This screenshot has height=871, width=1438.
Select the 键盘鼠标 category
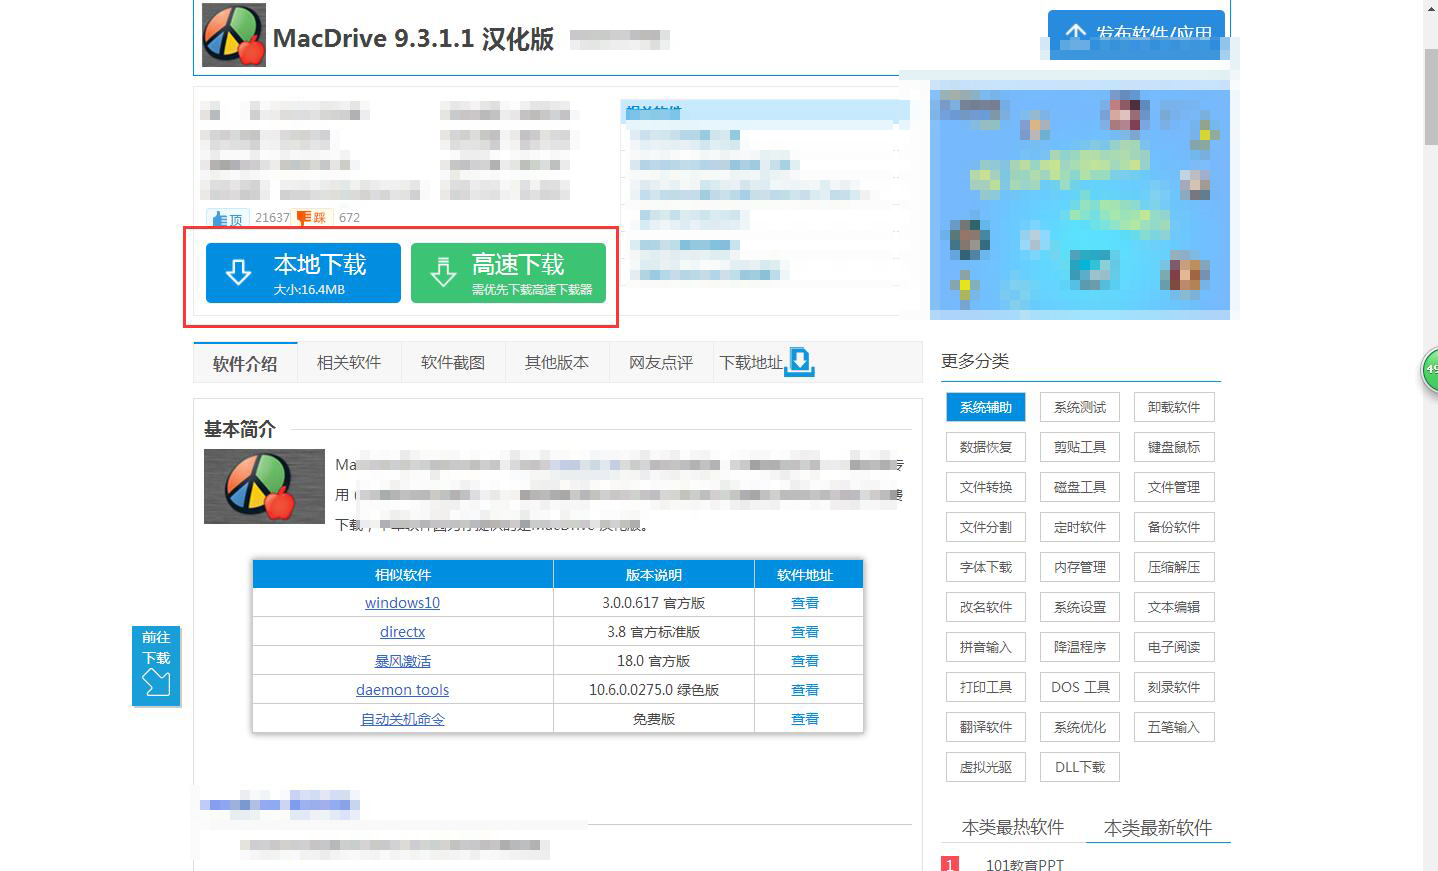[1174, 447]
